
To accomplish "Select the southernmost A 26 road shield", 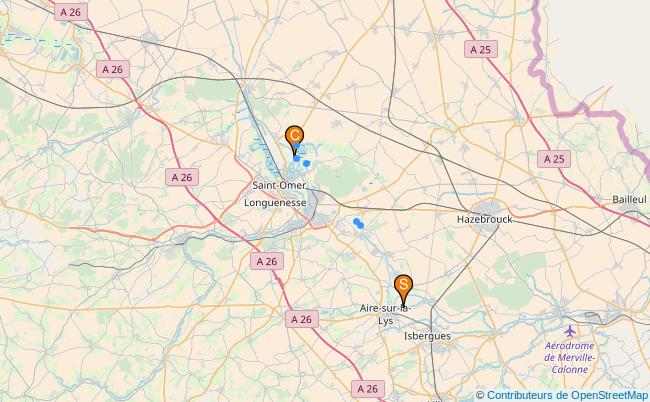I will (368, 389).
